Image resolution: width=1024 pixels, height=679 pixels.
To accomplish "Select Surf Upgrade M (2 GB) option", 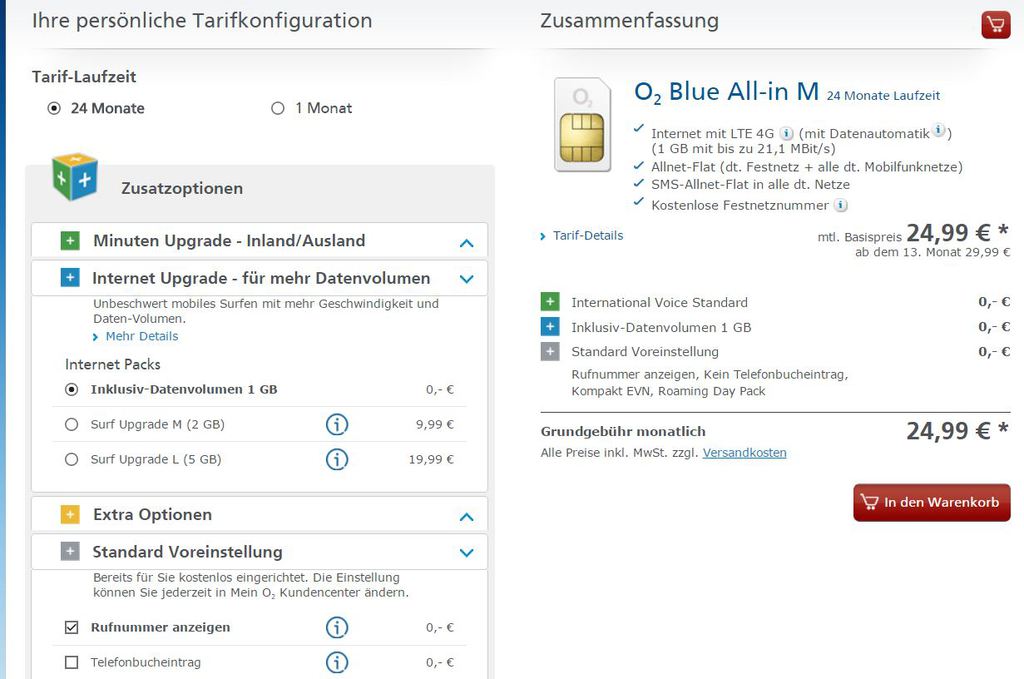I will click(x=72, y=424).
